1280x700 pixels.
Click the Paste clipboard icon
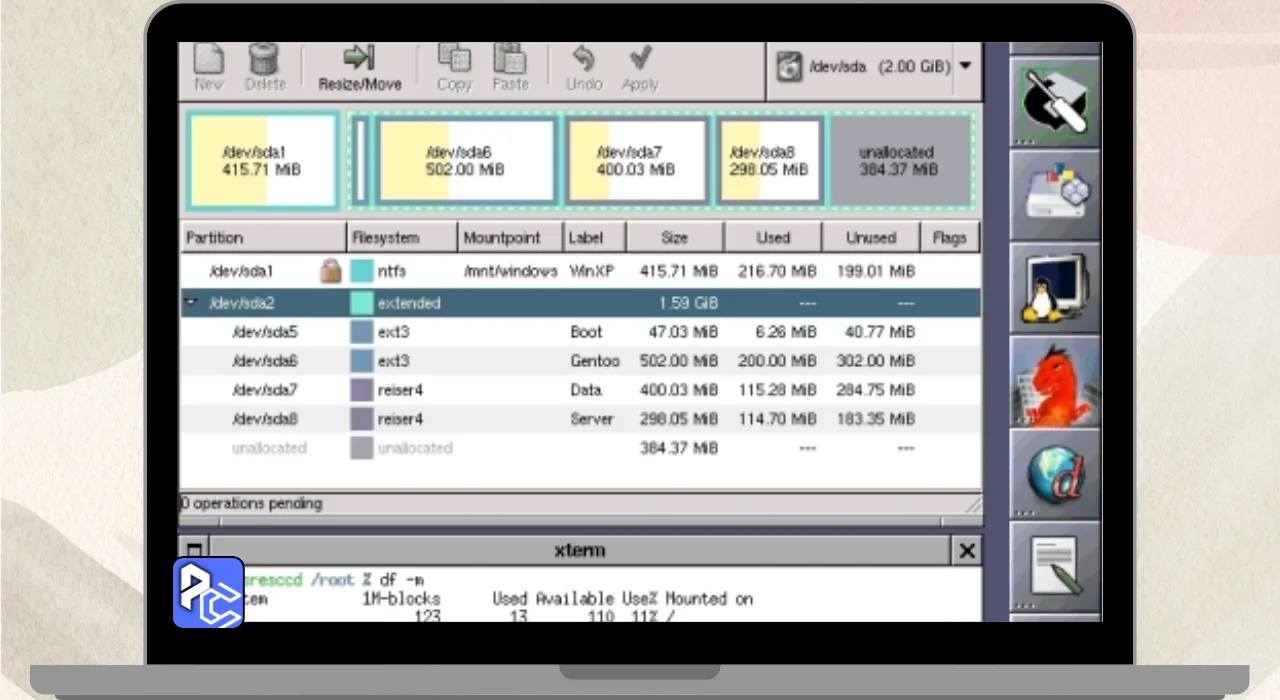click(510, 58)
